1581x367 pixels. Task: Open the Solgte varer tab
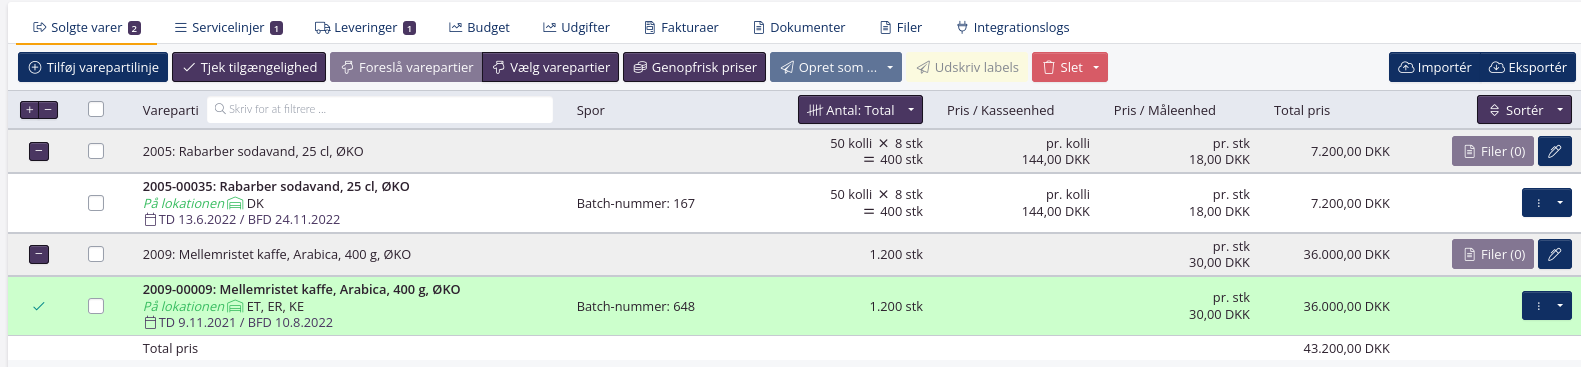(x=87, y=27)
